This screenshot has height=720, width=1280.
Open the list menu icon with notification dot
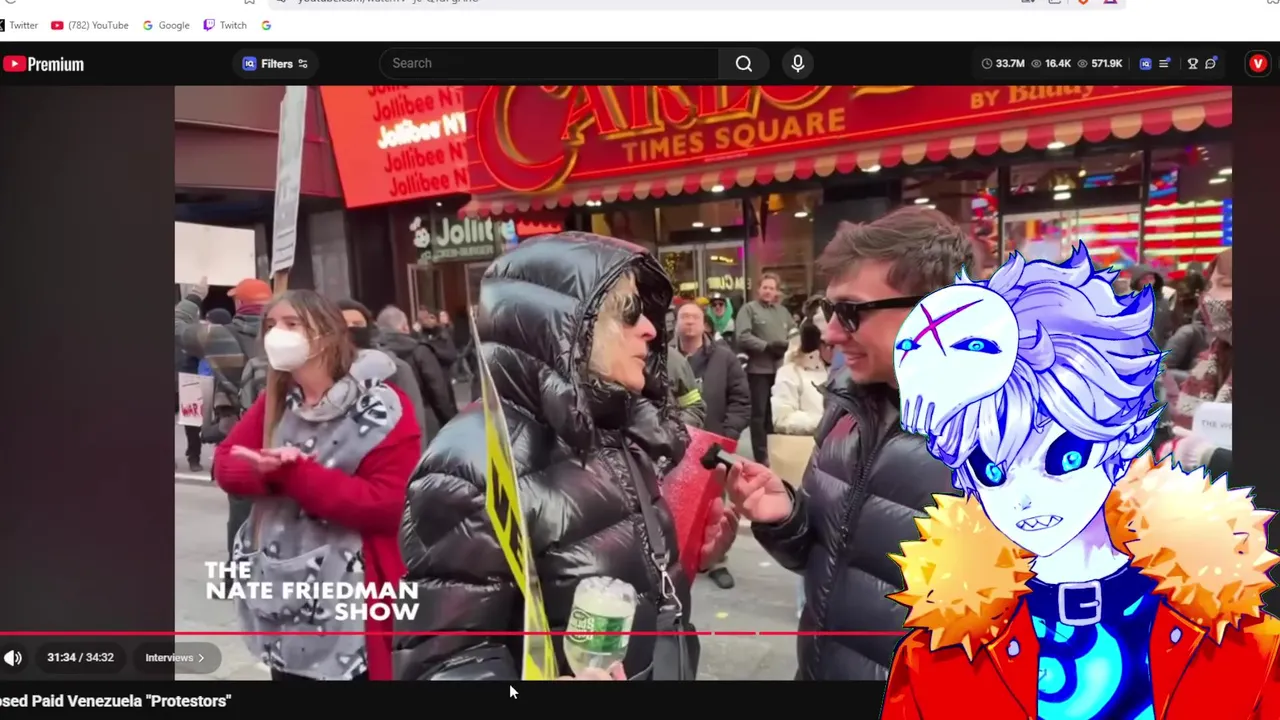pyautogui.click(x=1165, y=63)
